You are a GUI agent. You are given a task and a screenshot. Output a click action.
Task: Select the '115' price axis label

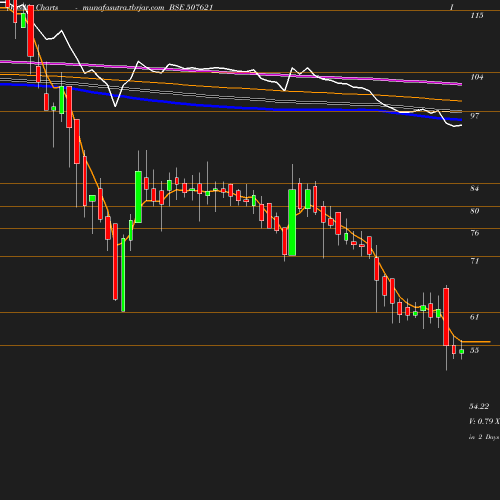[x=477, y=15]
